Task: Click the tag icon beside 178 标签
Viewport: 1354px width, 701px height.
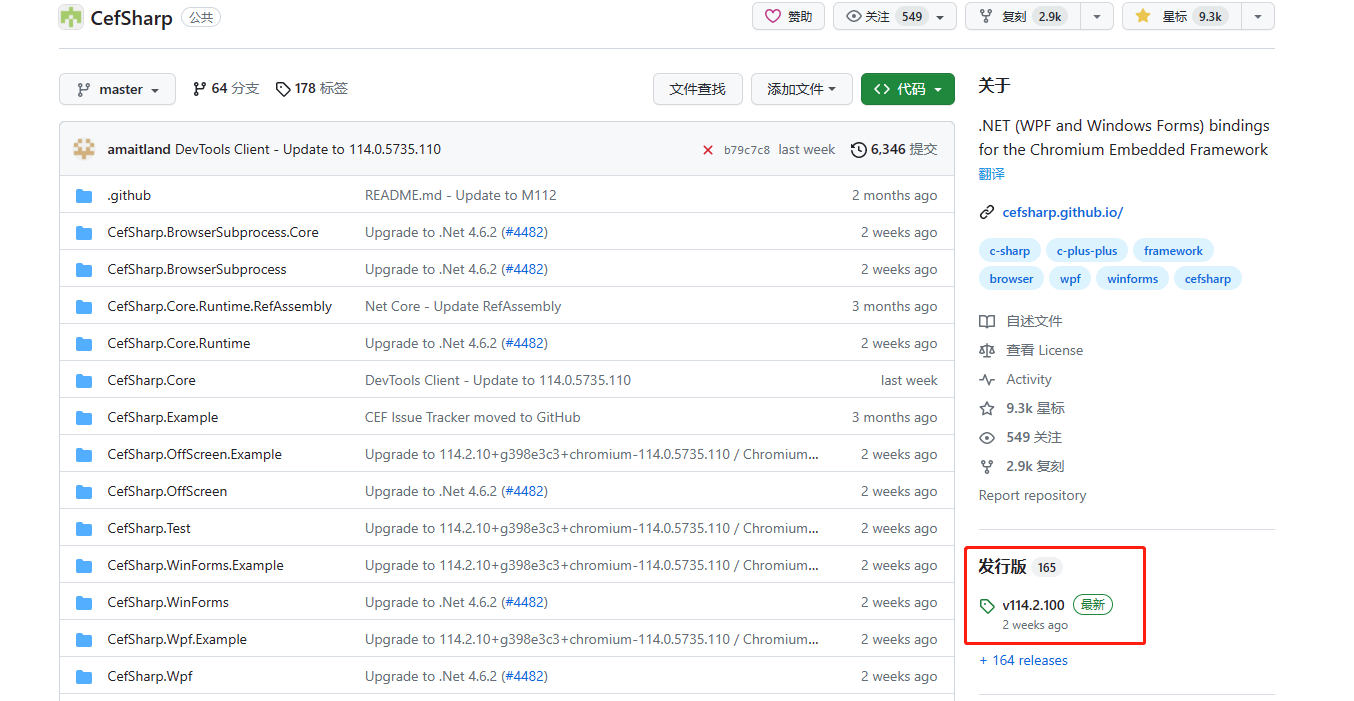Action: pos(283,89)
